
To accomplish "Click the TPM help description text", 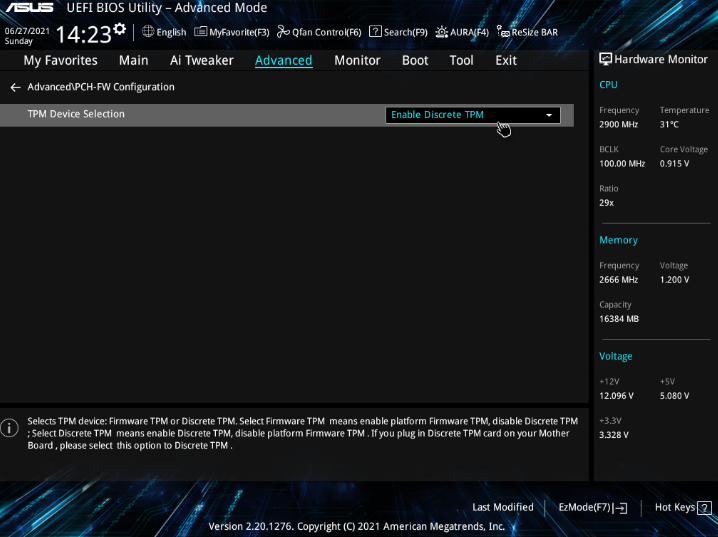I will [x=302, y=433].
